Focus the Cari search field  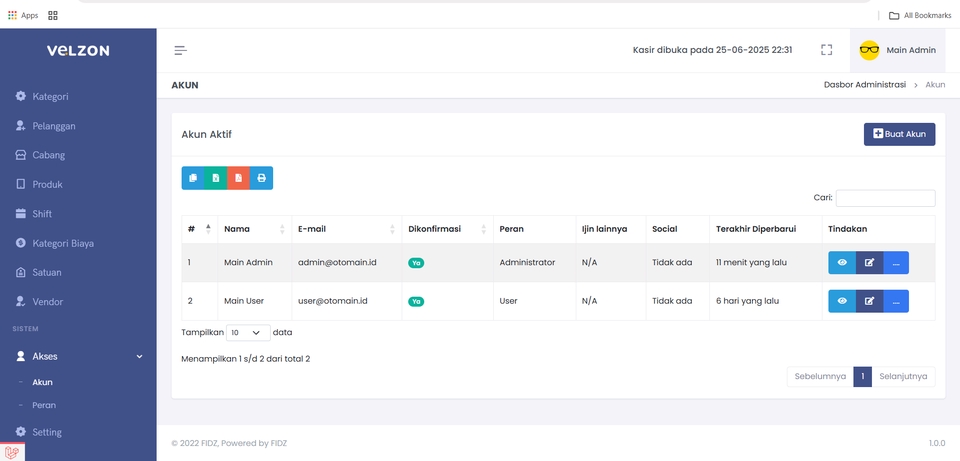tap(885, 198)
